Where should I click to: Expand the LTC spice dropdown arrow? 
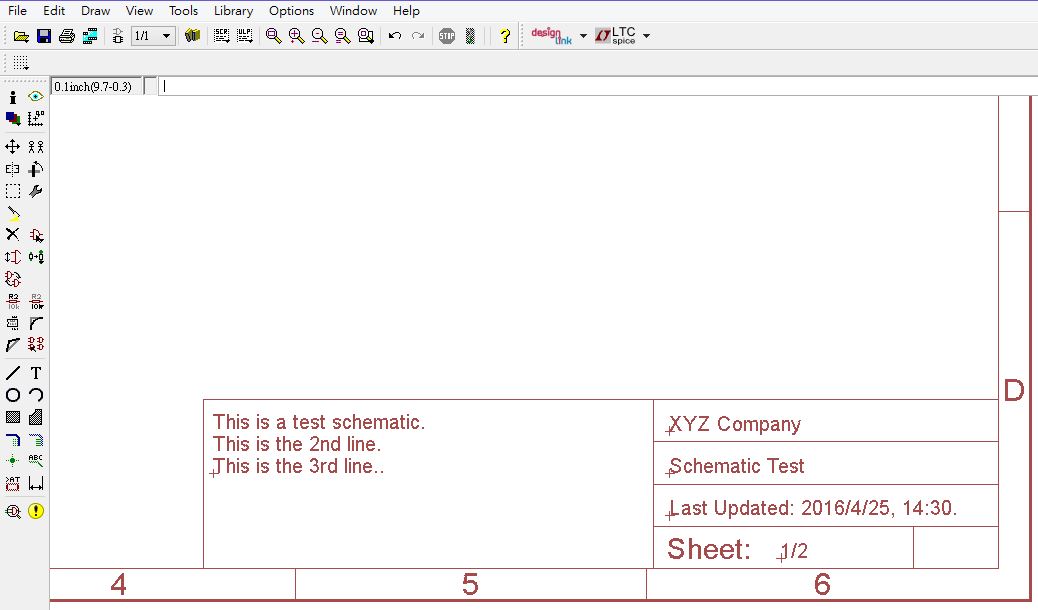pos(647,36)
